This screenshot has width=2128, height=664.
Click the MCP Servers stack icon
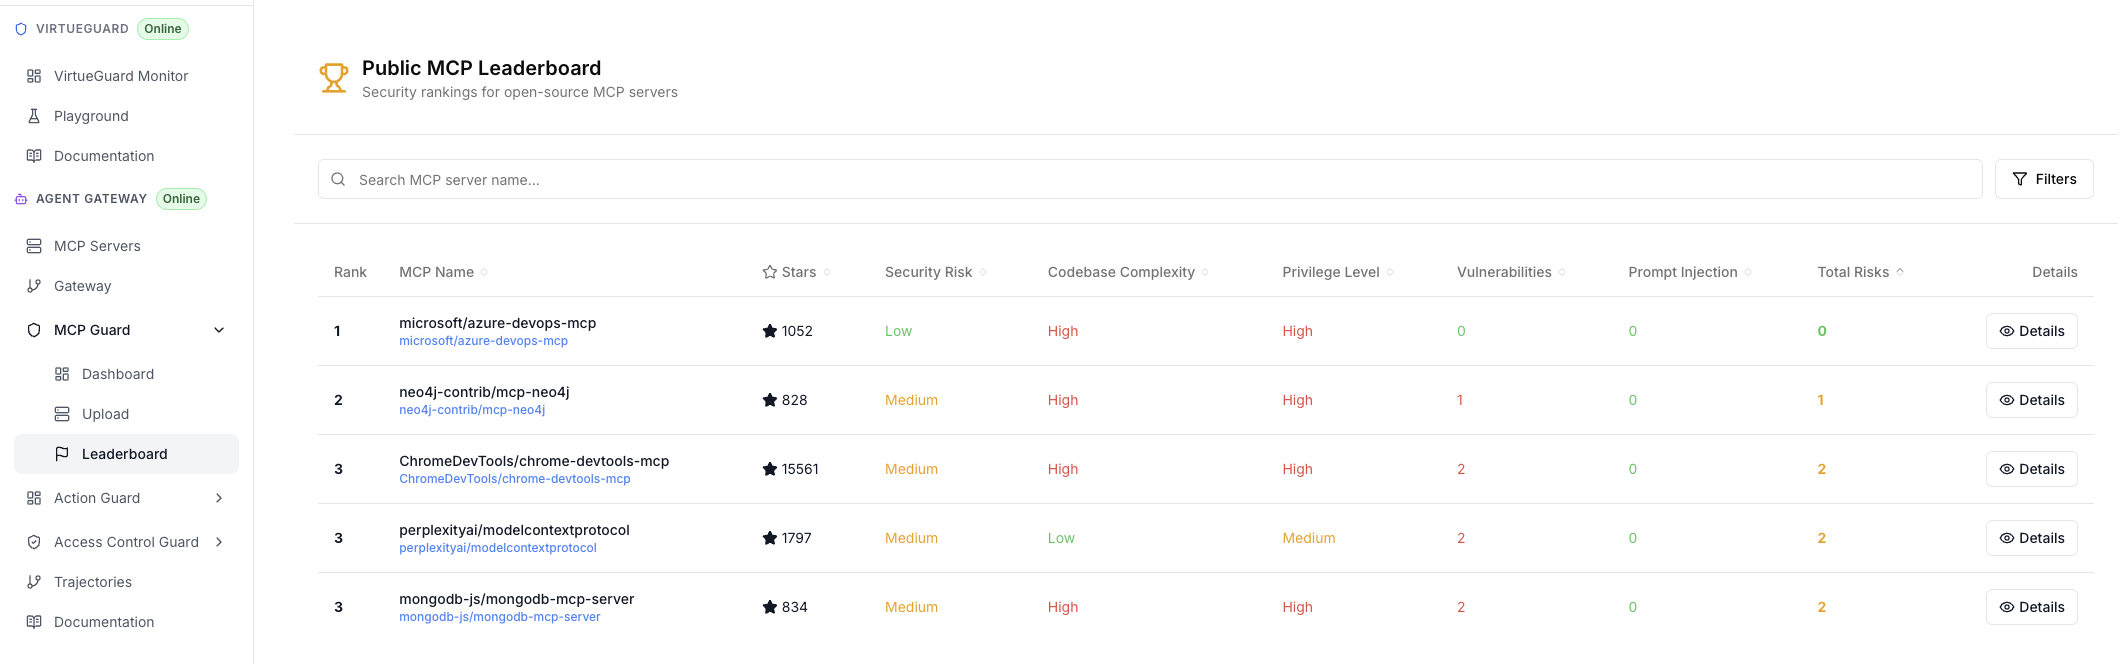(x=34, y=246)
